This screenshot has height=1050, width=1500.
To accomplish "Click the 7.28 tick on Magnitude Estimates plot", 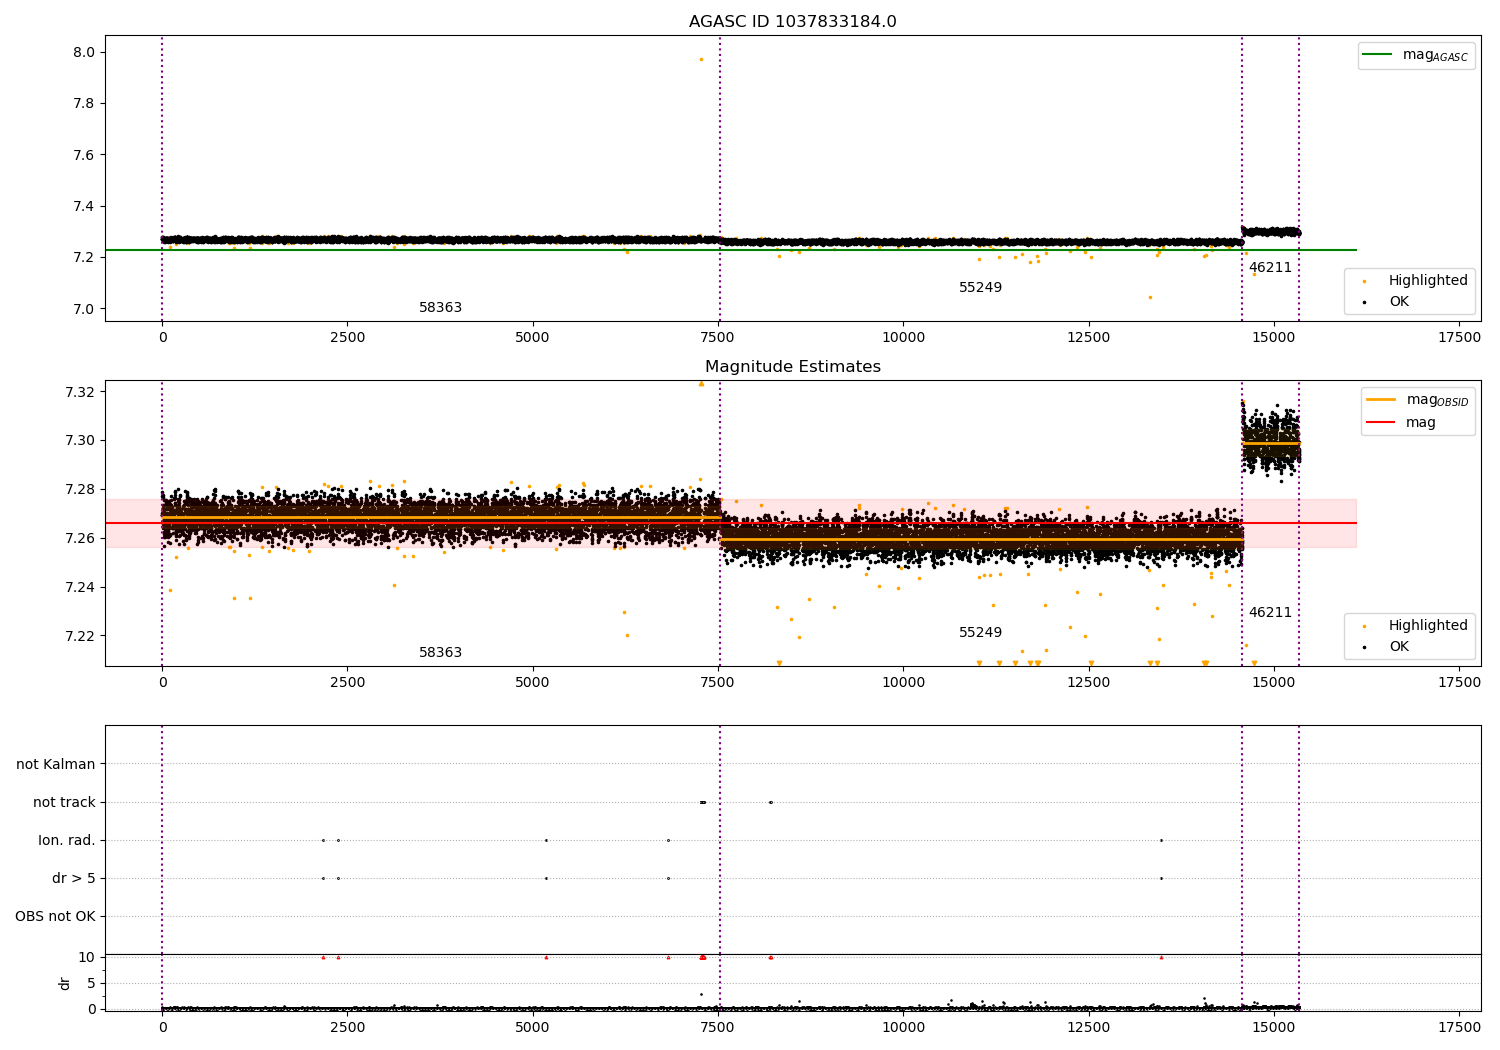I will [79, 489].
